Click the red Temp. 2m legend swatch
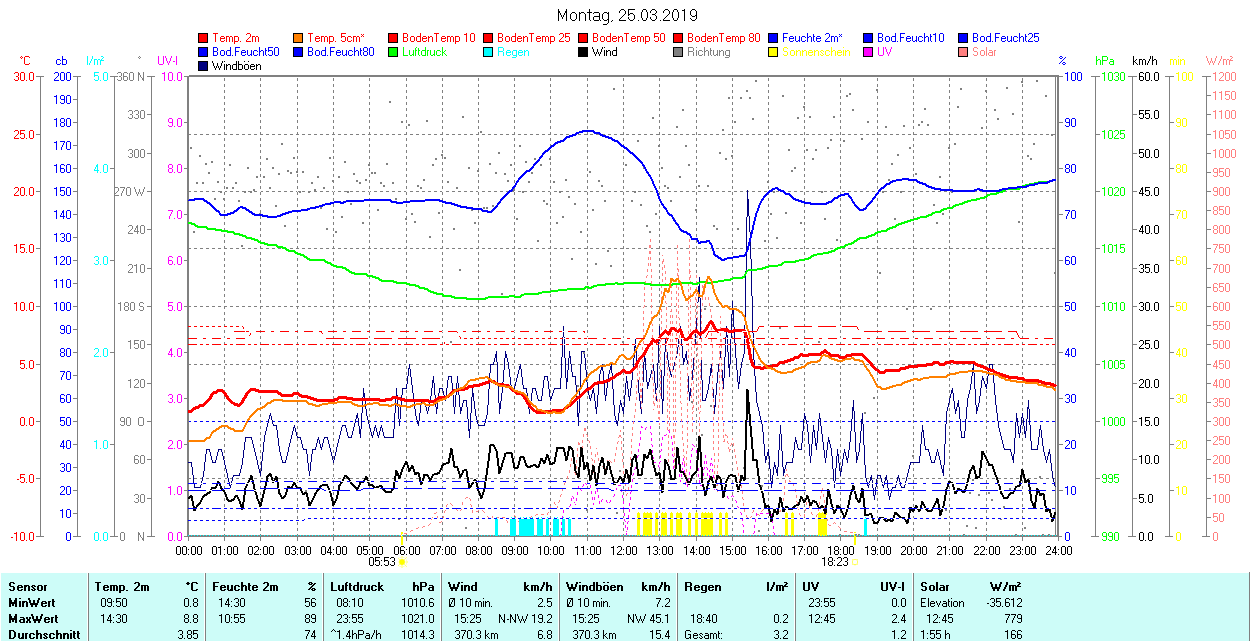 203,38
